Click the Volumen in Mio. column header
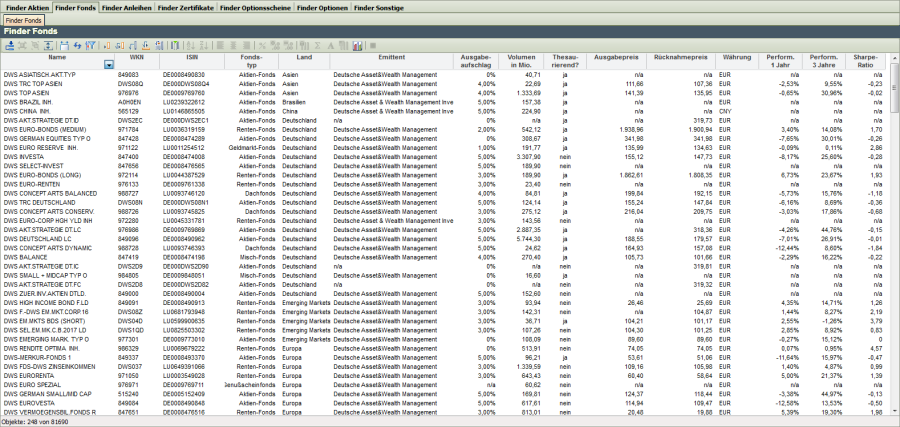 point(520,60)
